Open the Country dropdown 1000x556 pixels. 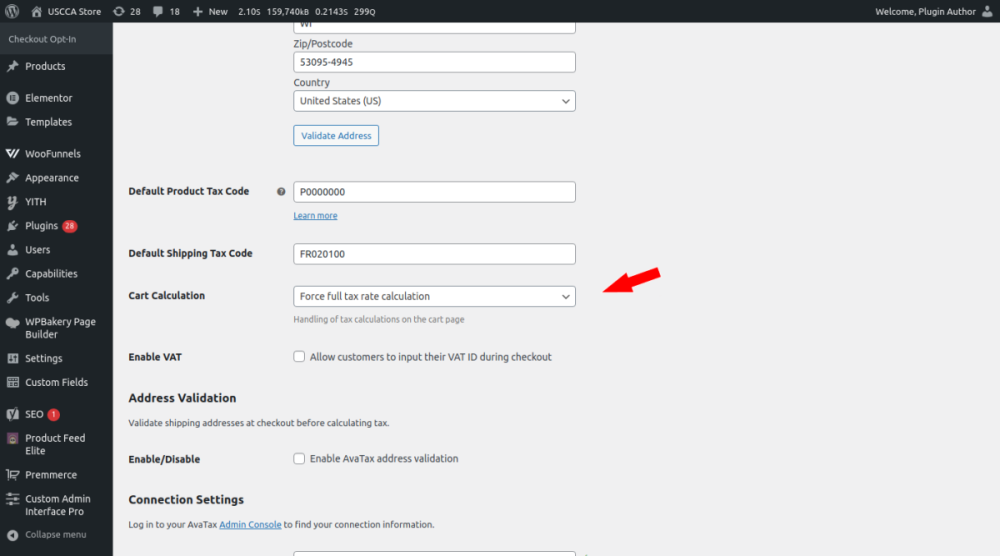tap(434, 101)
